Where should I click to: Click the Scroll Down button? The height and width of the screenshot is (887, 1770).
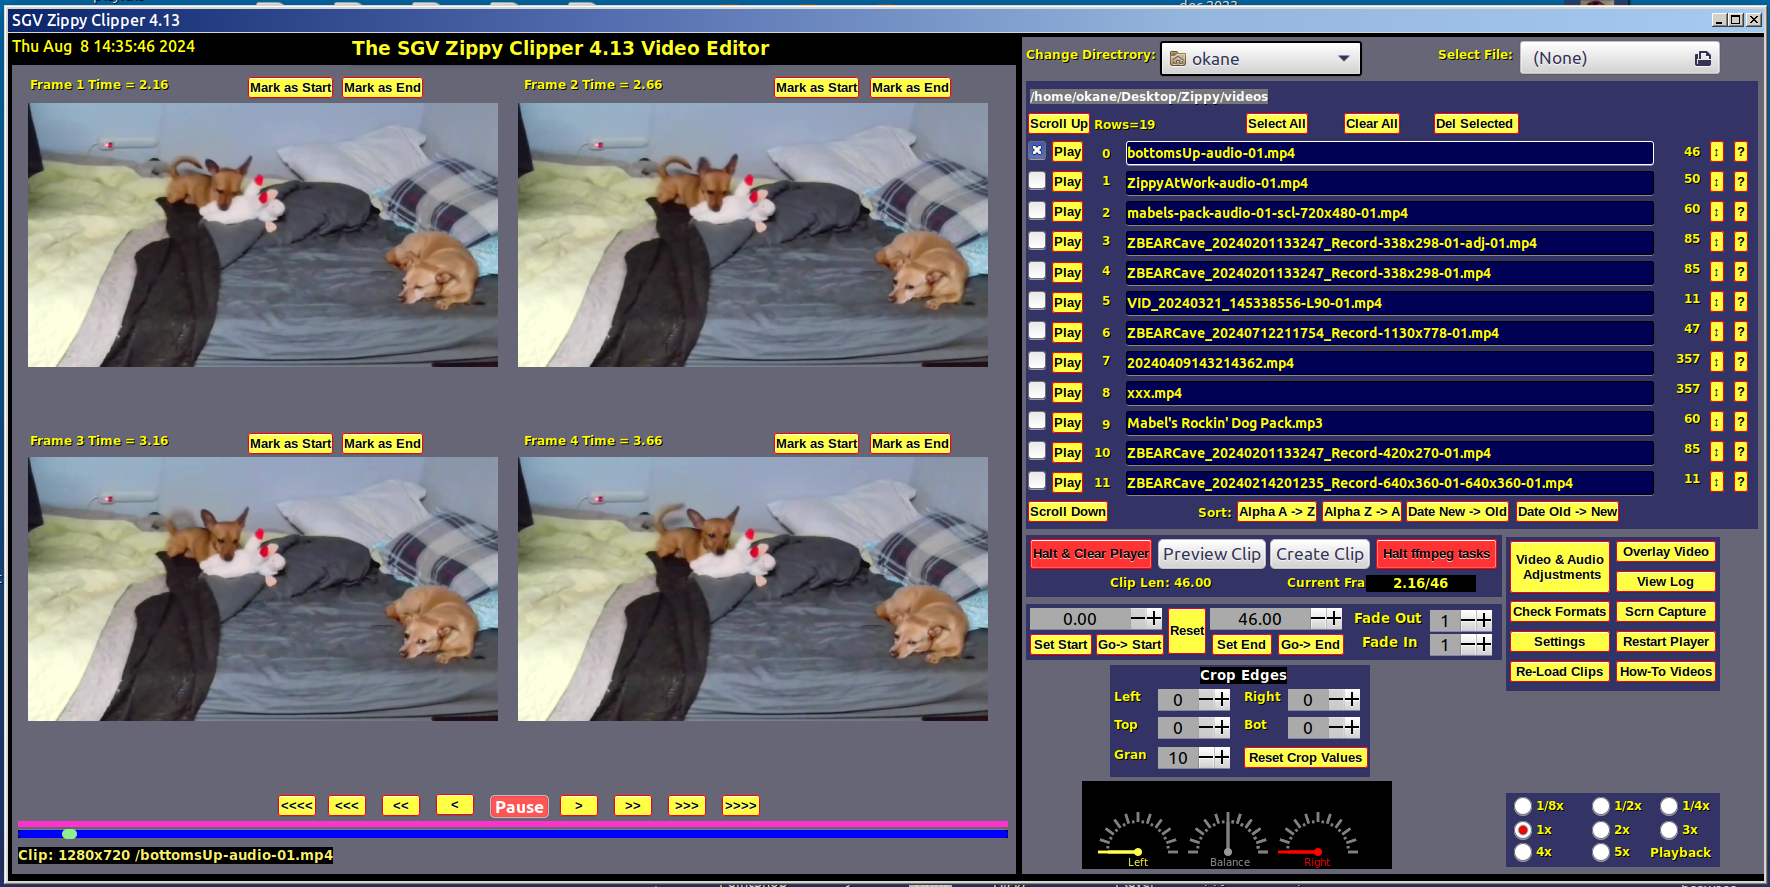coord(1068,512)
